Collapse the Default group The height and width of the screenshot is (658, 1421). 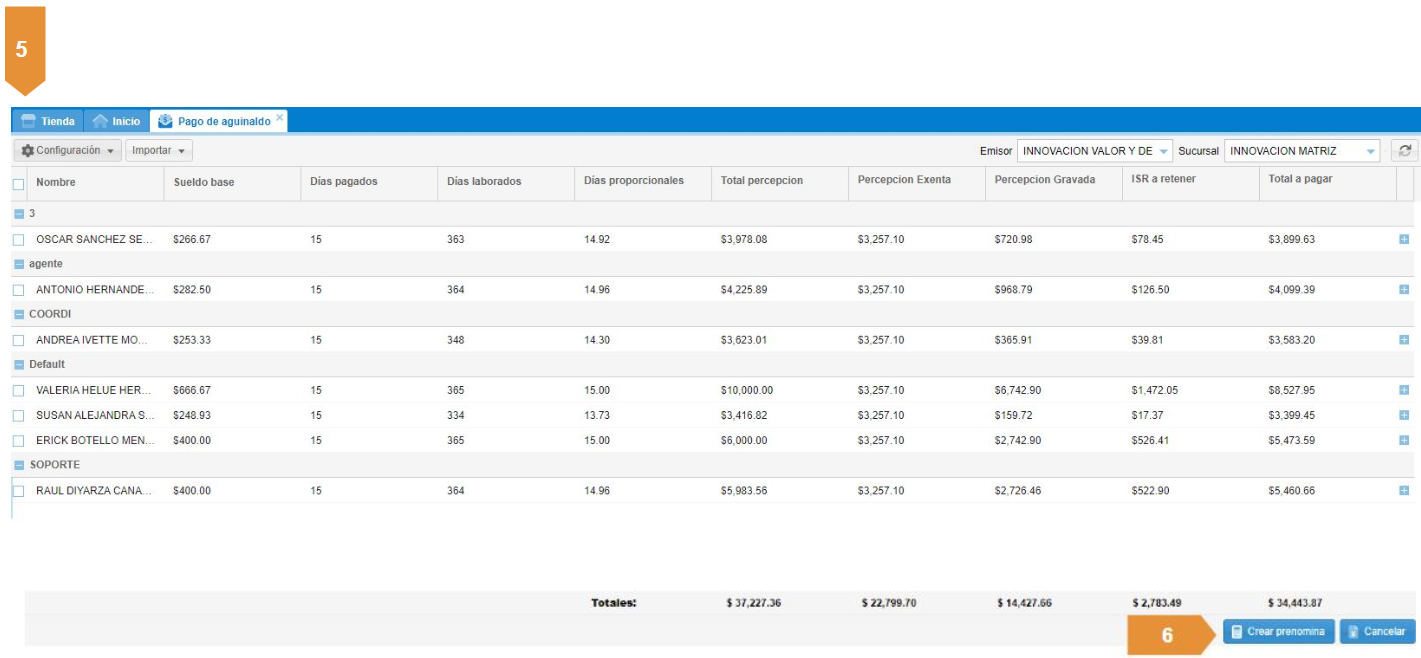[19, 365]
